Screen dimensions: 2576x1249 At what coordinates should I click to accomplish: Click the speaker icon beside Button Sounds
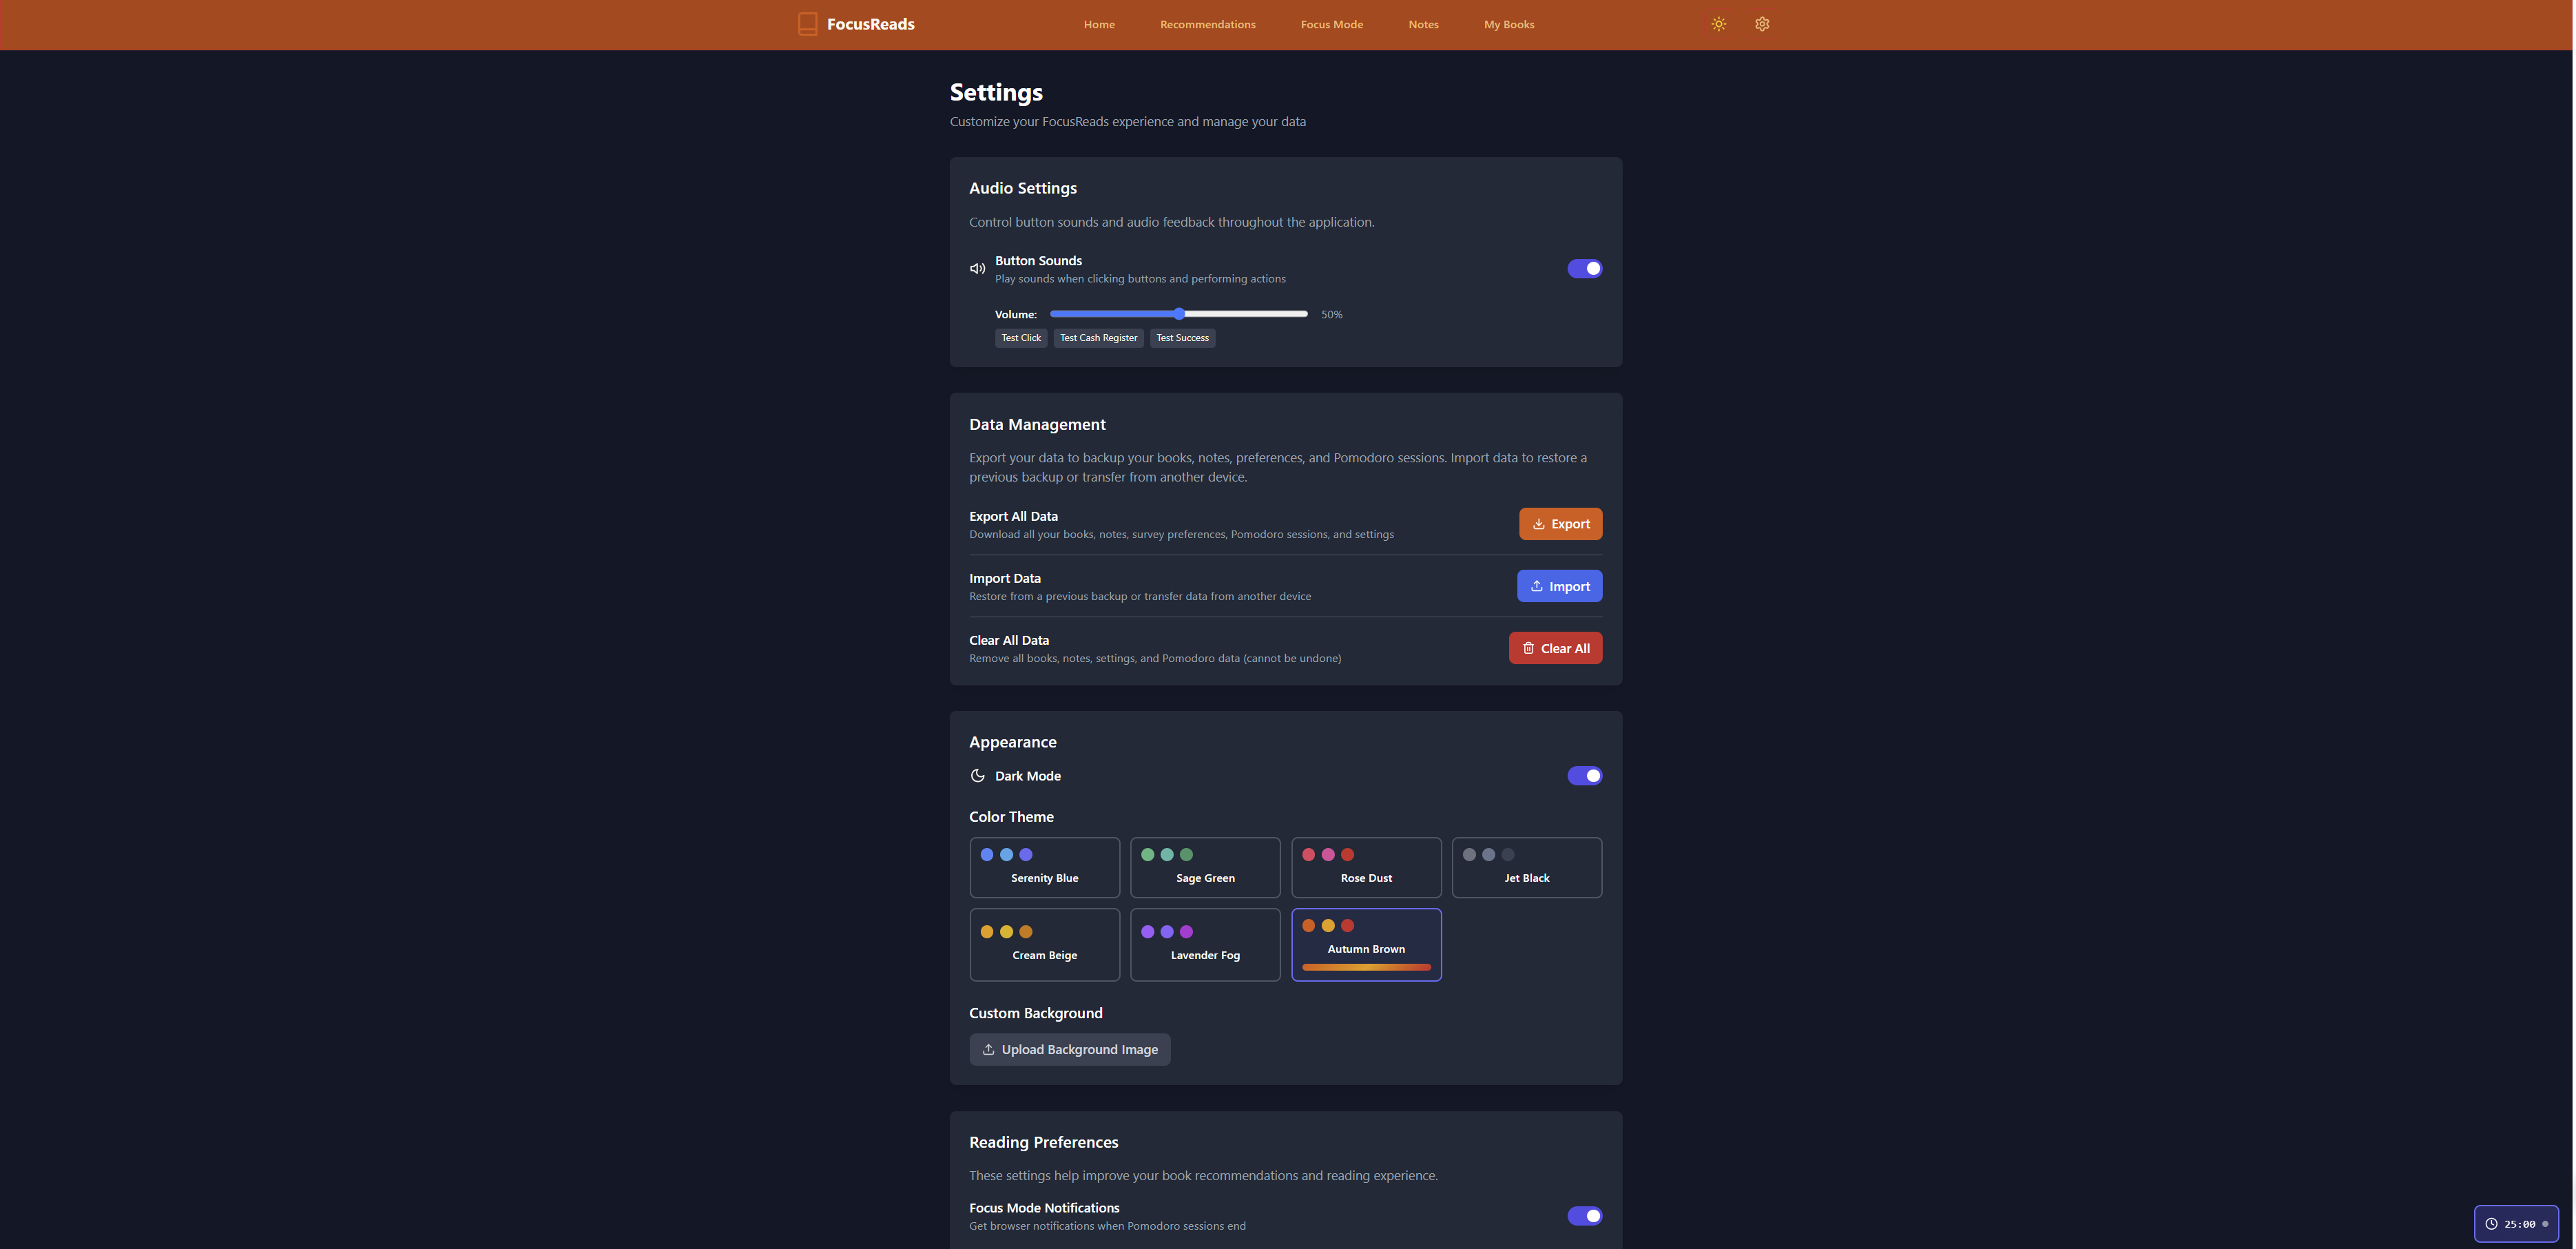977,269
